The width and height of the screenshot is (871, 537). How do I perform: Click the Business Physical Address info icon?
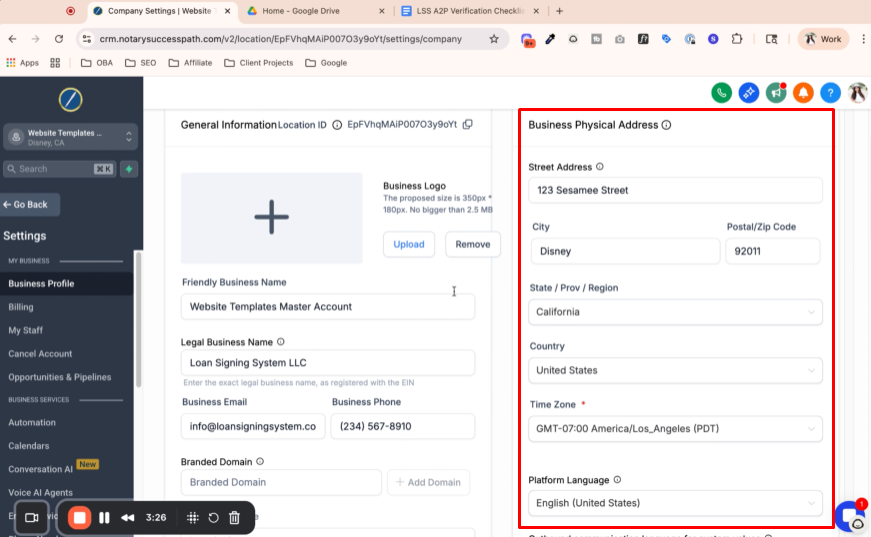(x=666, y=125)
